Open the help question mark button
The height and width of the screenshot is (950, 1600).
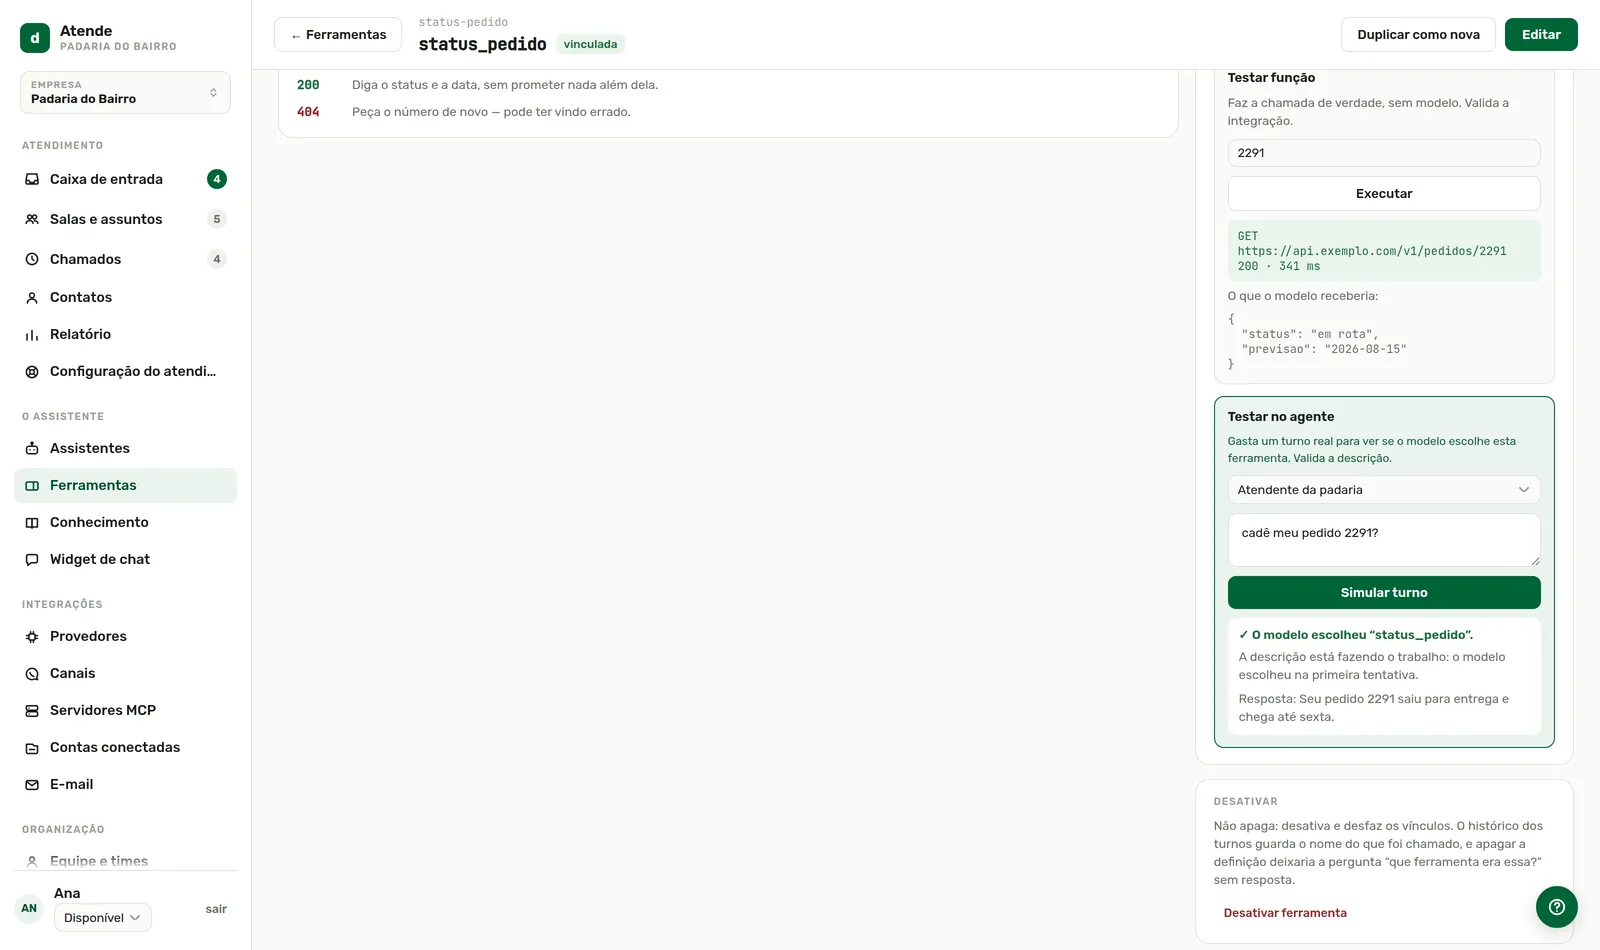click(x=1557, y=907)
